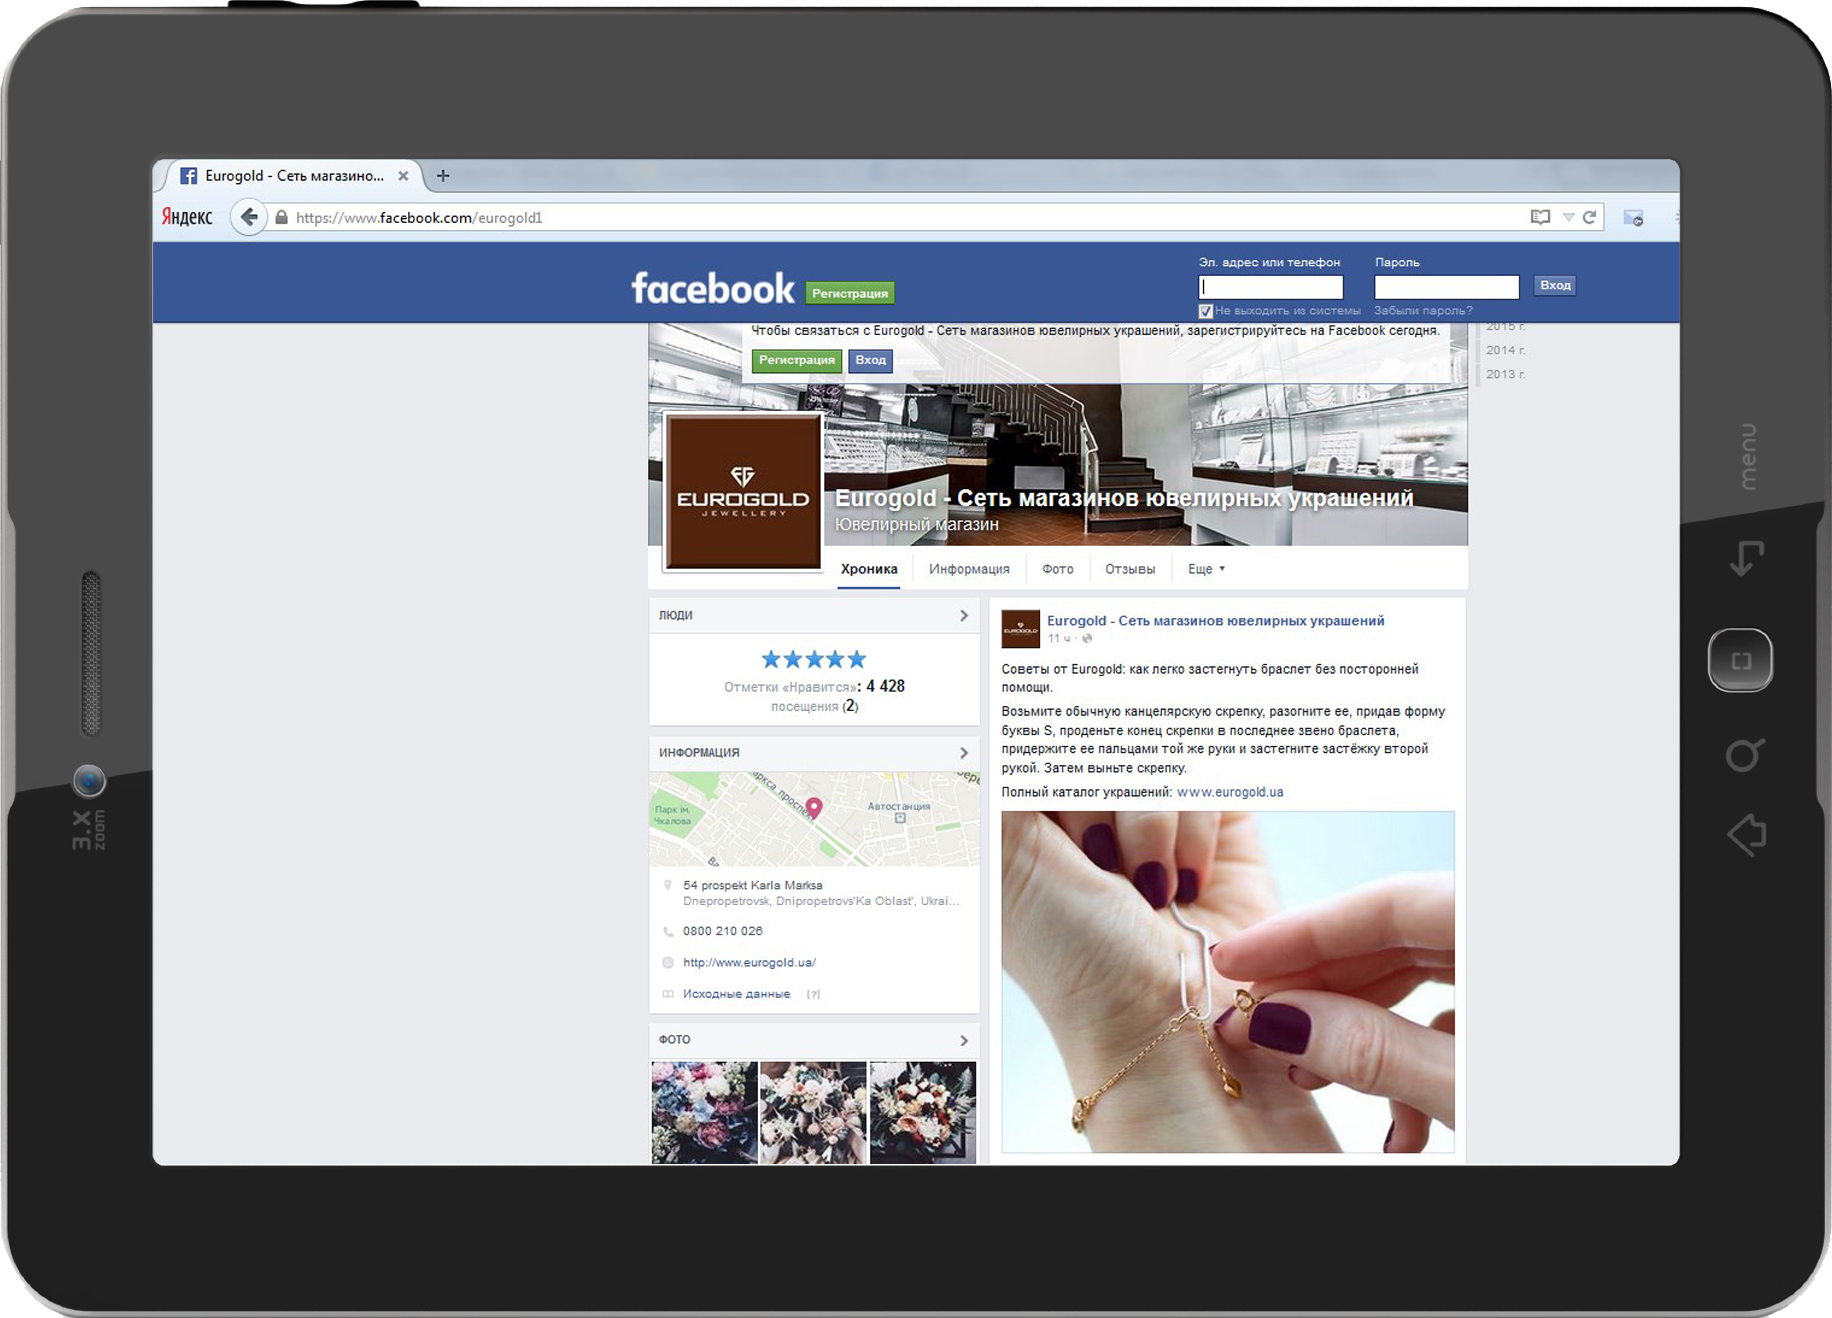Jump to 2013 г. in timeline

[1505, 374]
